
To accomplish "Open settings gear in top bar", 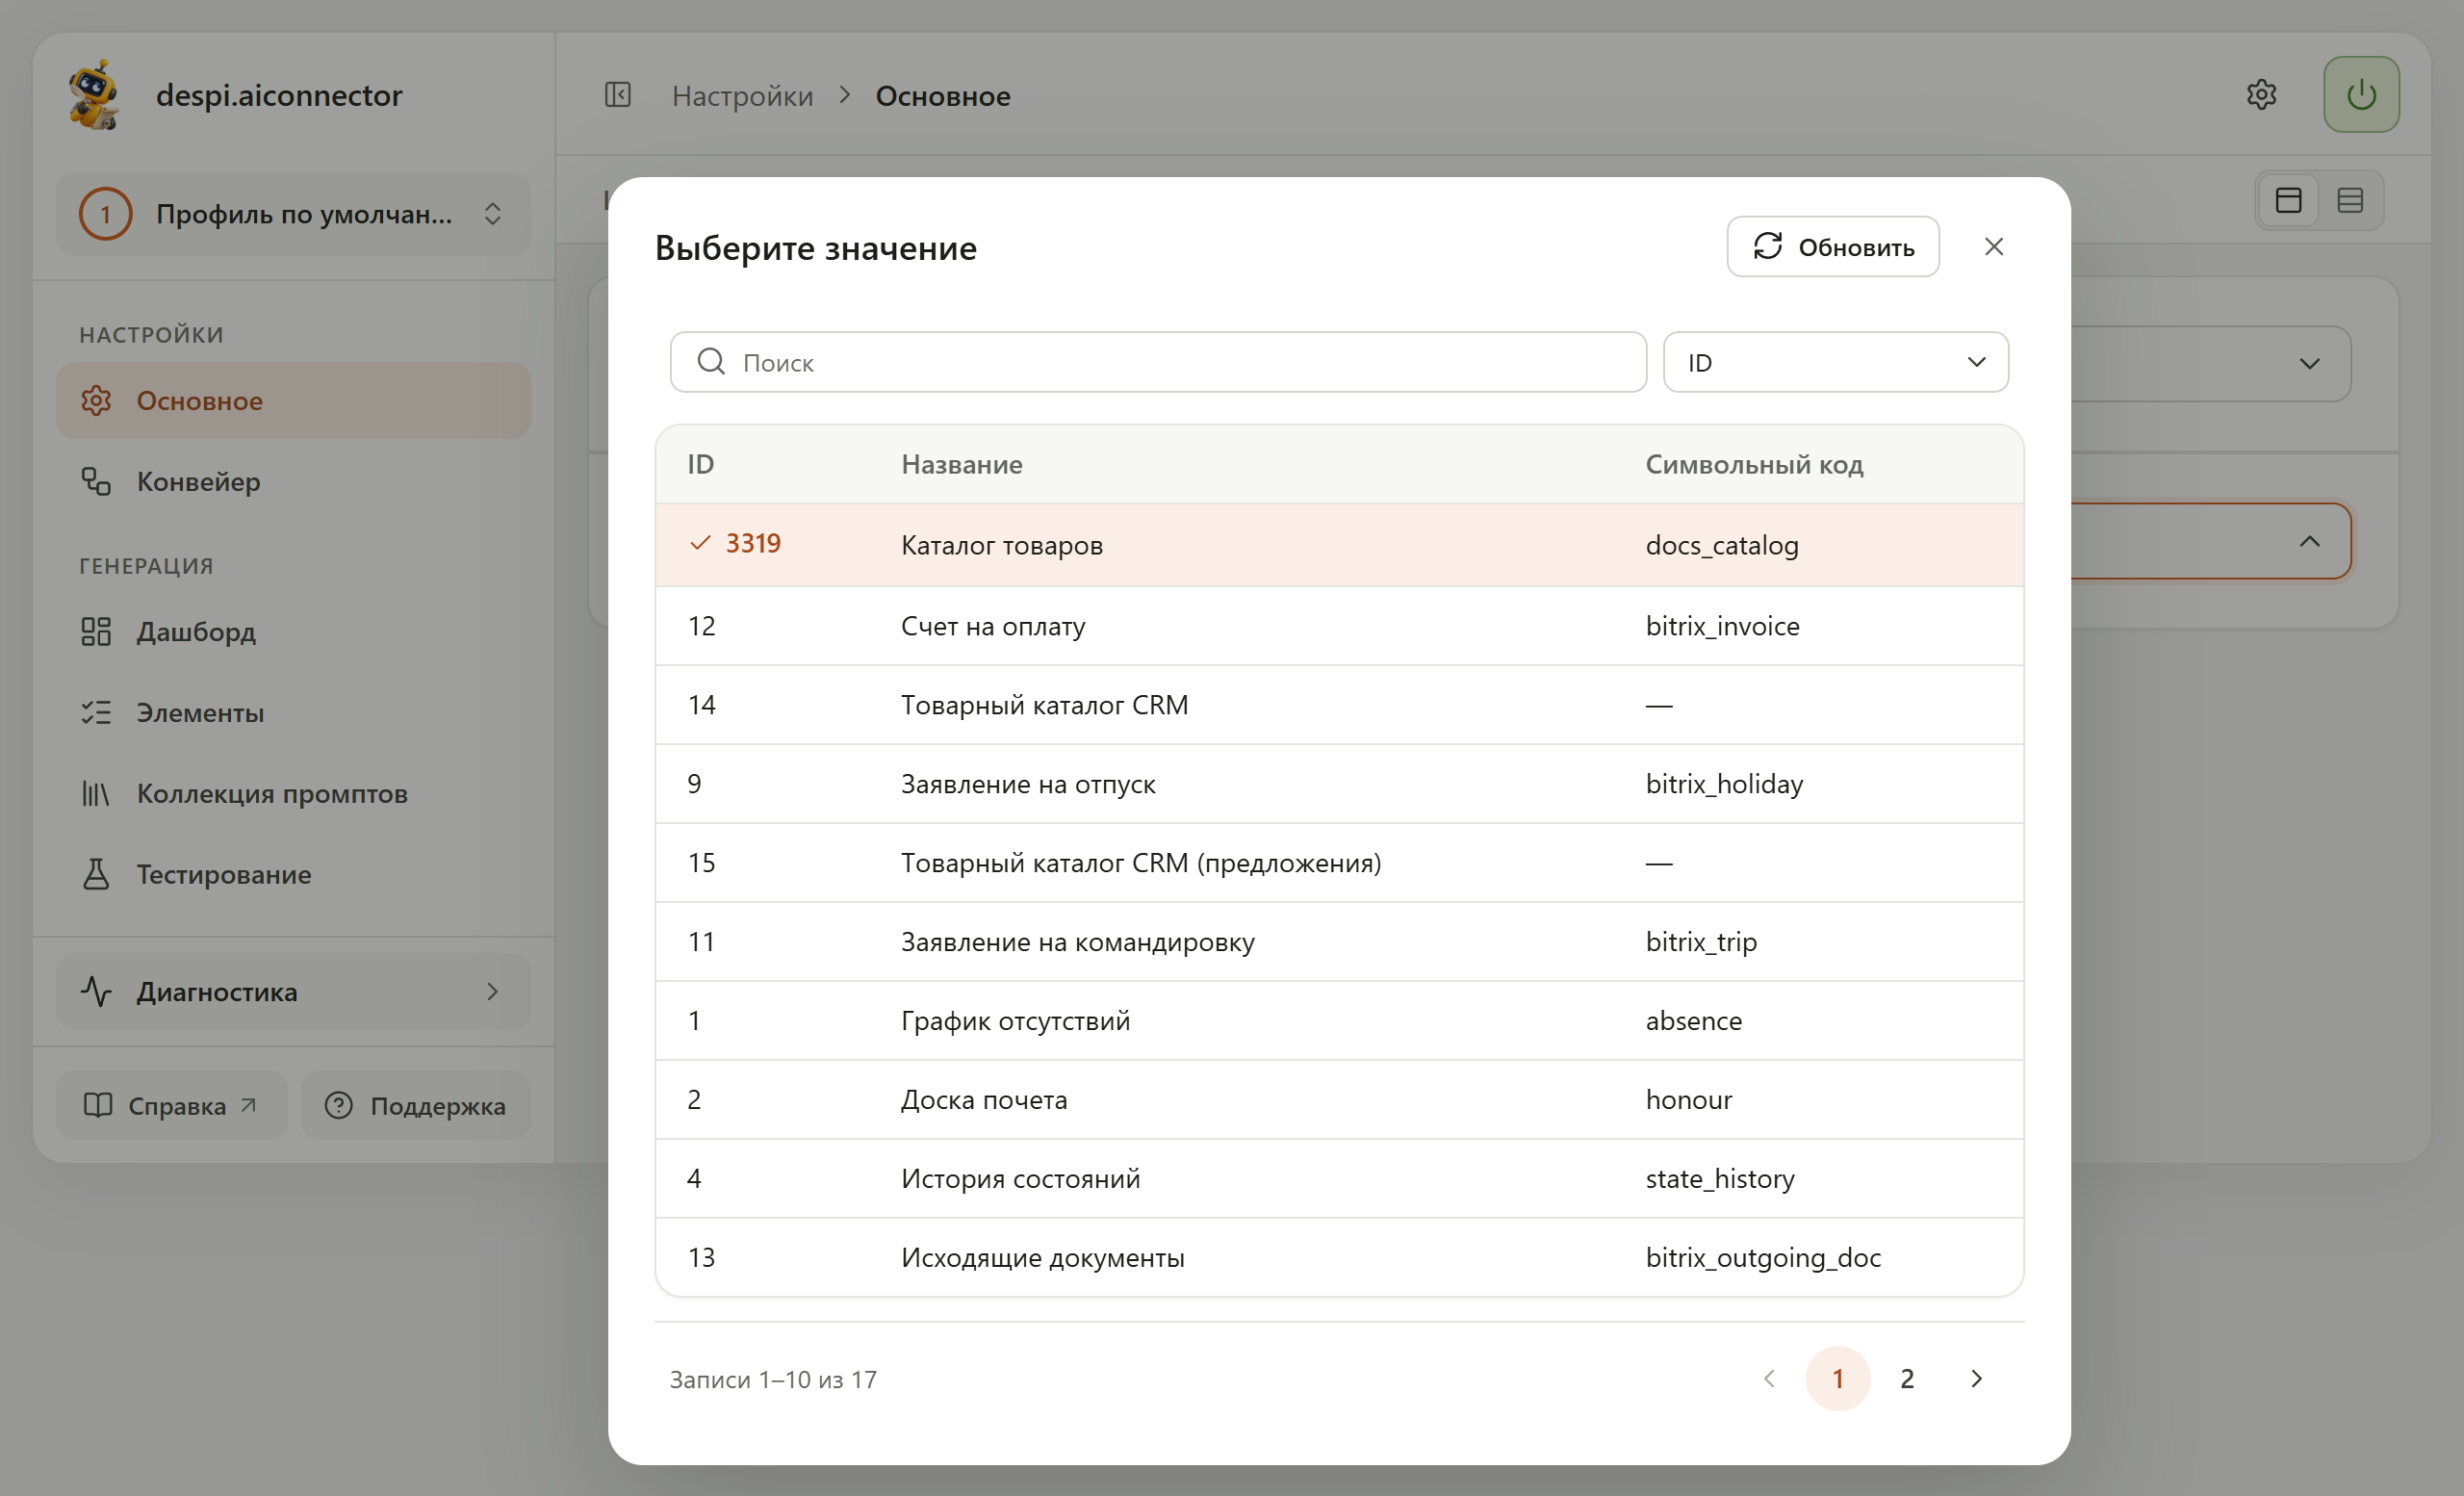I will click(2261, 95).
